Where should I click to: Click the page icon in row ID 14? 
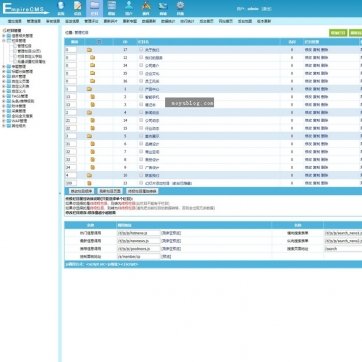click(93, 120)
